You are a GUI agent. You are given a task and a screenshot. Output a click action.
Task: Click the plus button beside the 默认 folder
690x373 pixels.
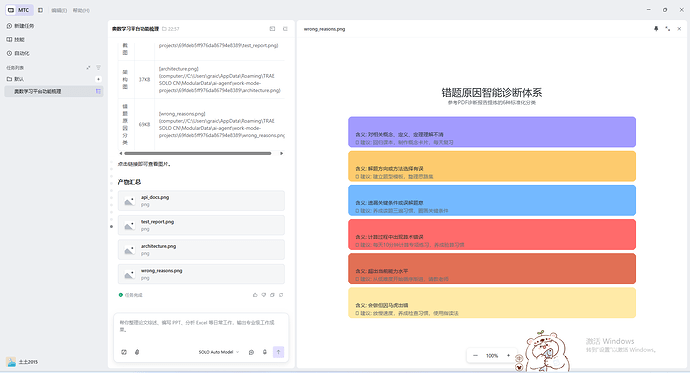click(99, 79)
